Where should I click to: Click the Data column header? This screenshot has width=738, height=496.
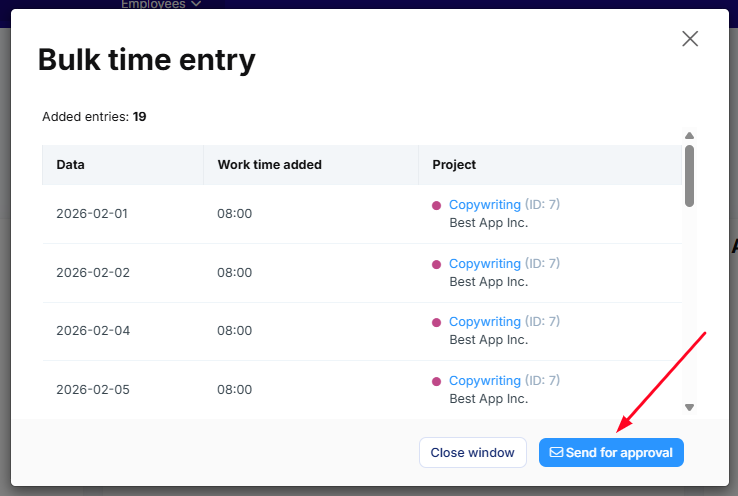70,165
